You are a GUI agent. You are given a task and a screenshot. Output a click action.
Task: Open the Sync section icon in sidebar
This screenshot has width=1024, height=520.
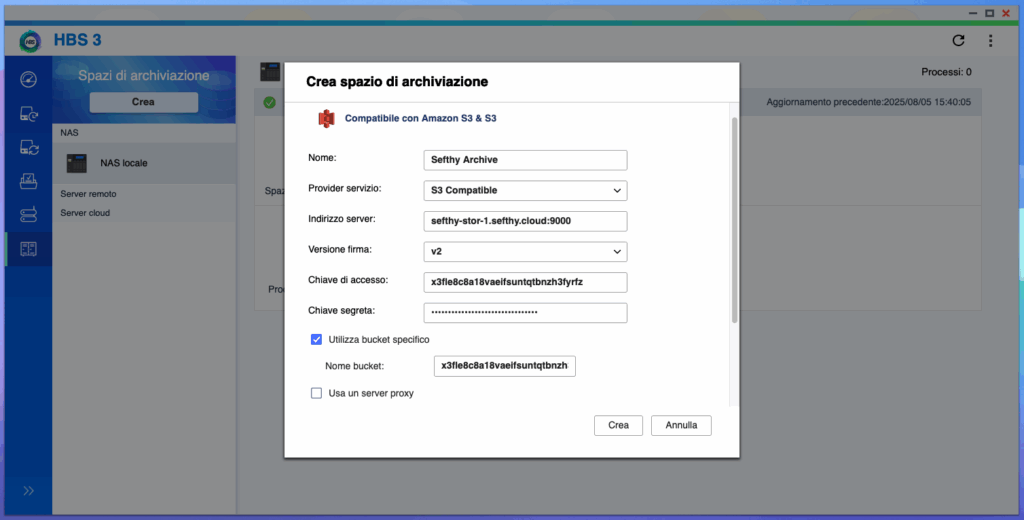(x=29, y=148)
